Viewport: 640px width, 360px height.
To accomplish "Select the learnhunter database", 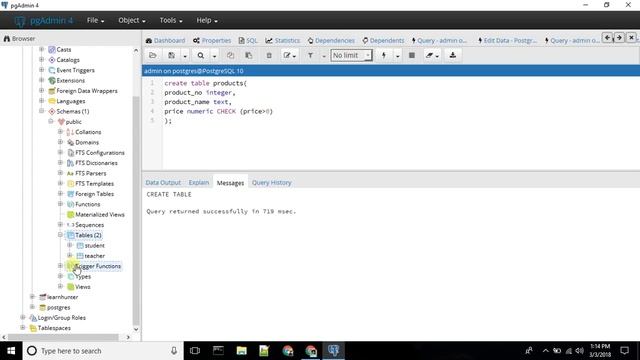I will tap(62, 297).
